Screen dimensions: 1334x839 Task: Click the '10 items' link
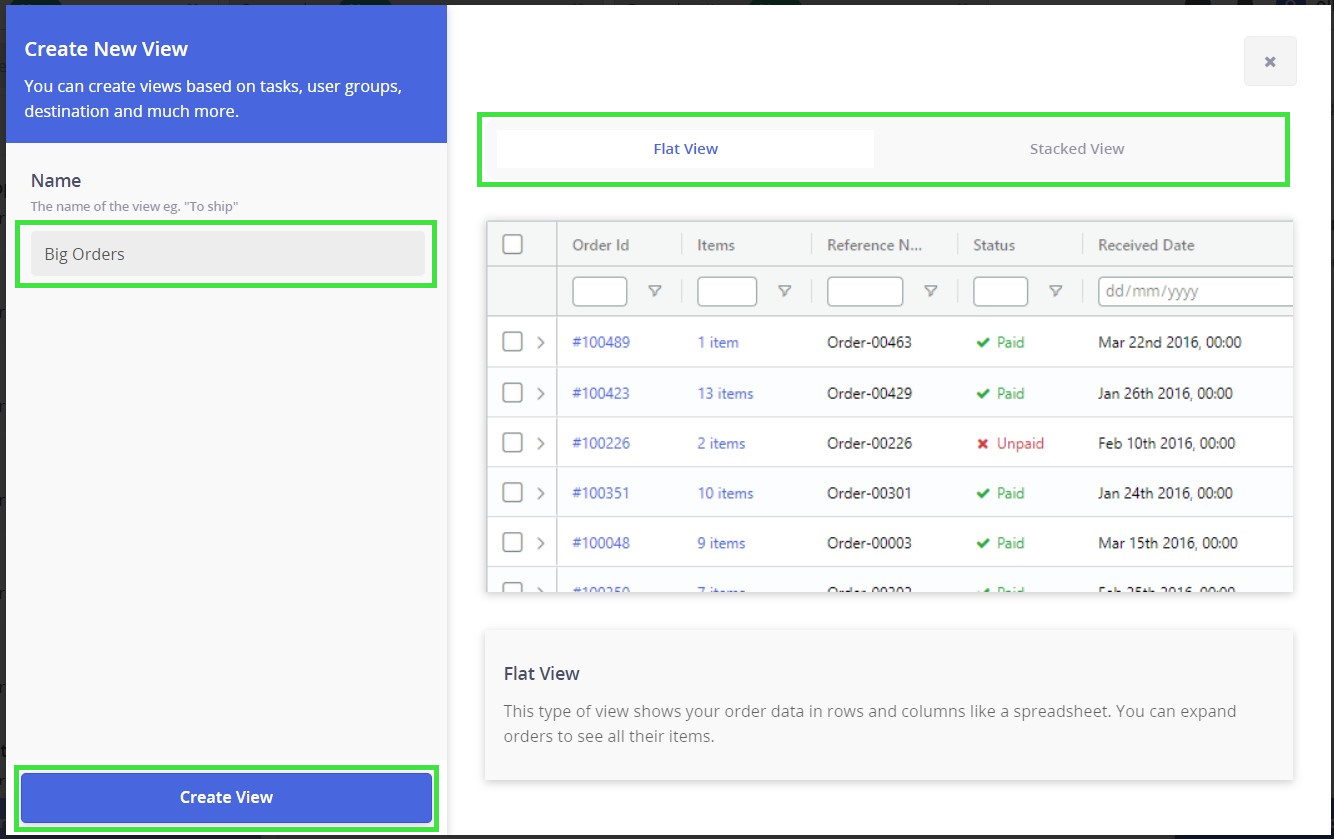click(725, 493)
